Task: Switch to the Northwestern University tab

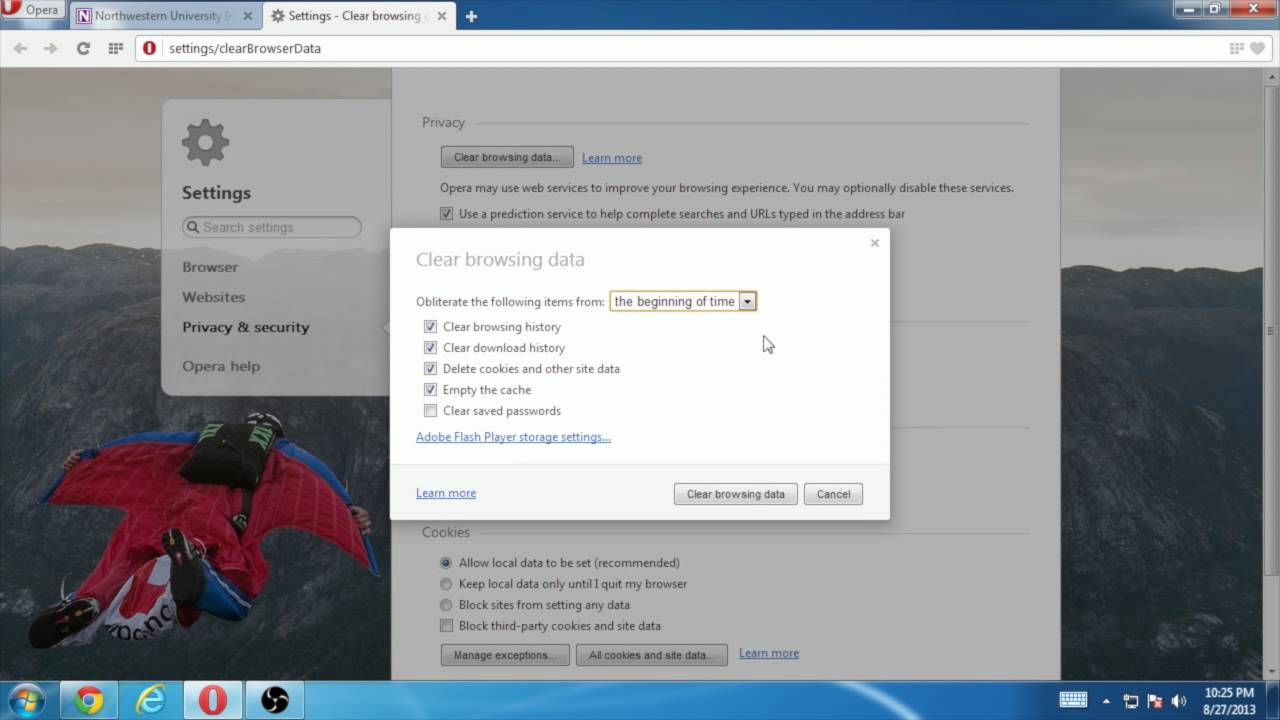Action: point(160,15)
